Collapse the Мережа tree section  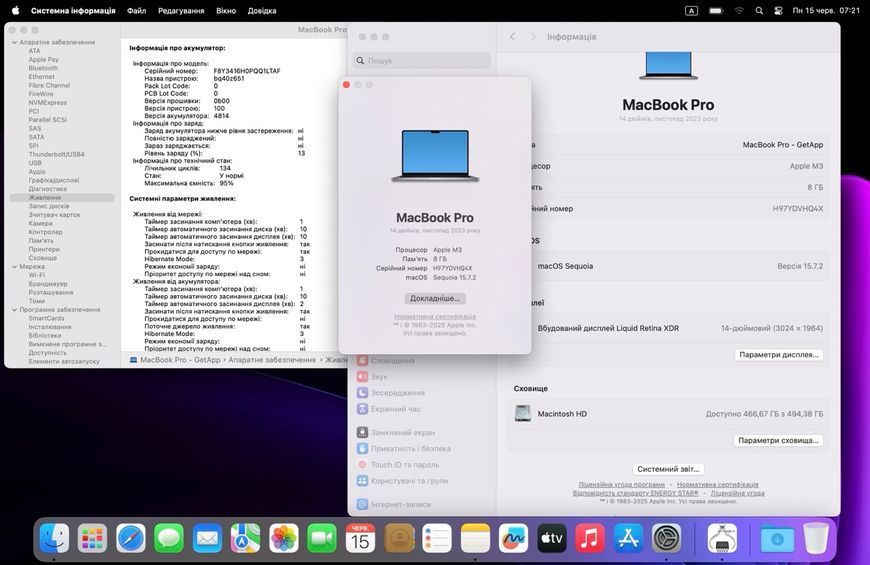pos(14,266)
